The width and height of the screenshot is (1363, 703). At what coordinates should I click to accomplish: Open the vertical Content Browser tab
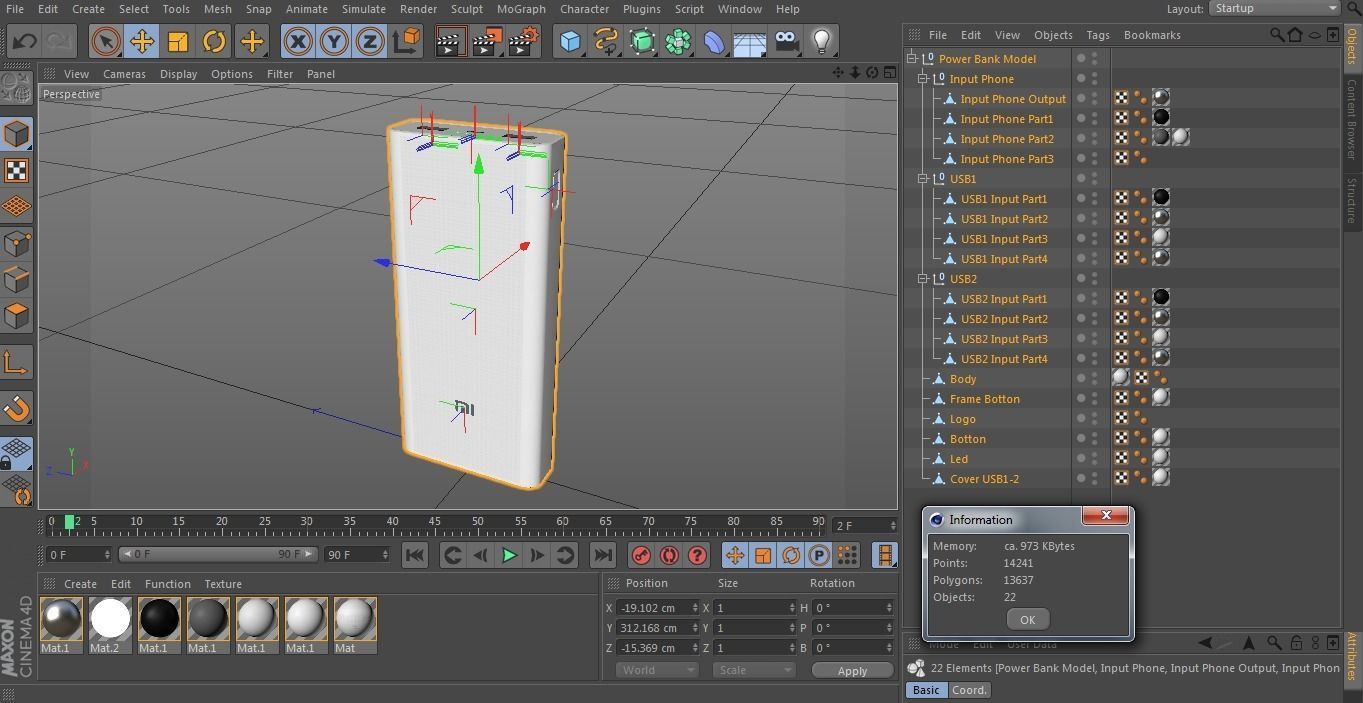tap(1351, 119)
